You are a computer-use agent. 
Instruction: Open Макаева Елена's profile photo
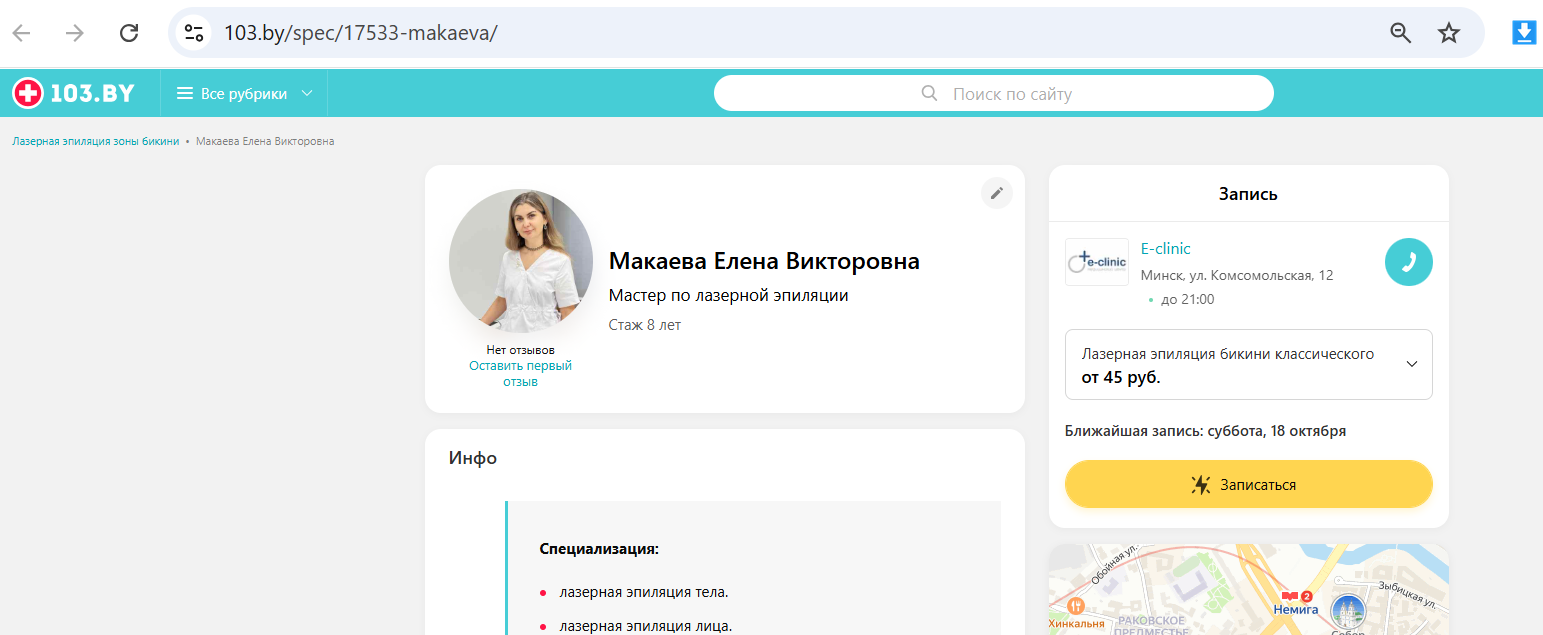point(520,261)
